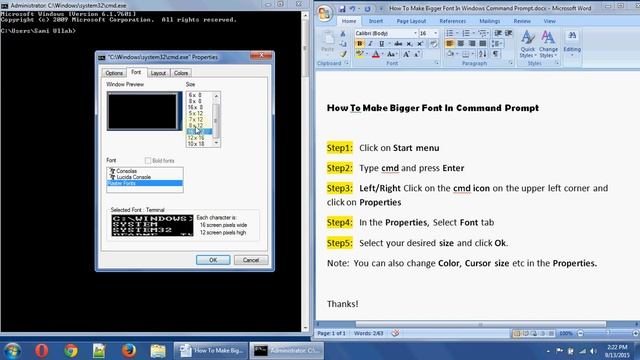Viewport: 640px width, 360px height.
Task: Open the Change Case Aa dropdown
Action: click(392, 54)
